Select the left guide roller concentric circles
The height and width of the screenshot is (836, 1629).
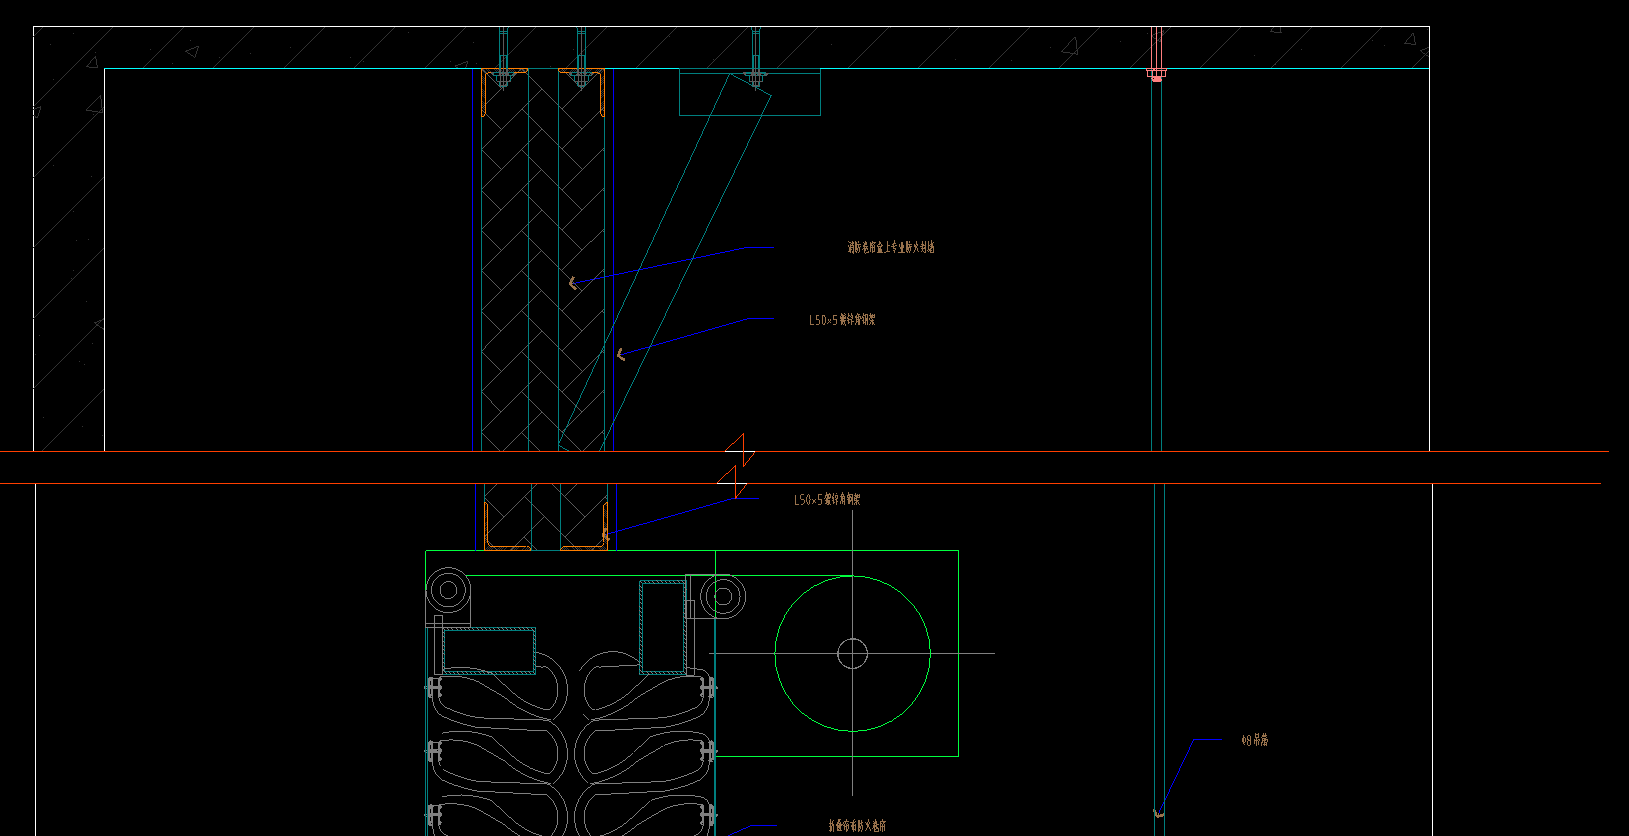[x=449, y=590]
